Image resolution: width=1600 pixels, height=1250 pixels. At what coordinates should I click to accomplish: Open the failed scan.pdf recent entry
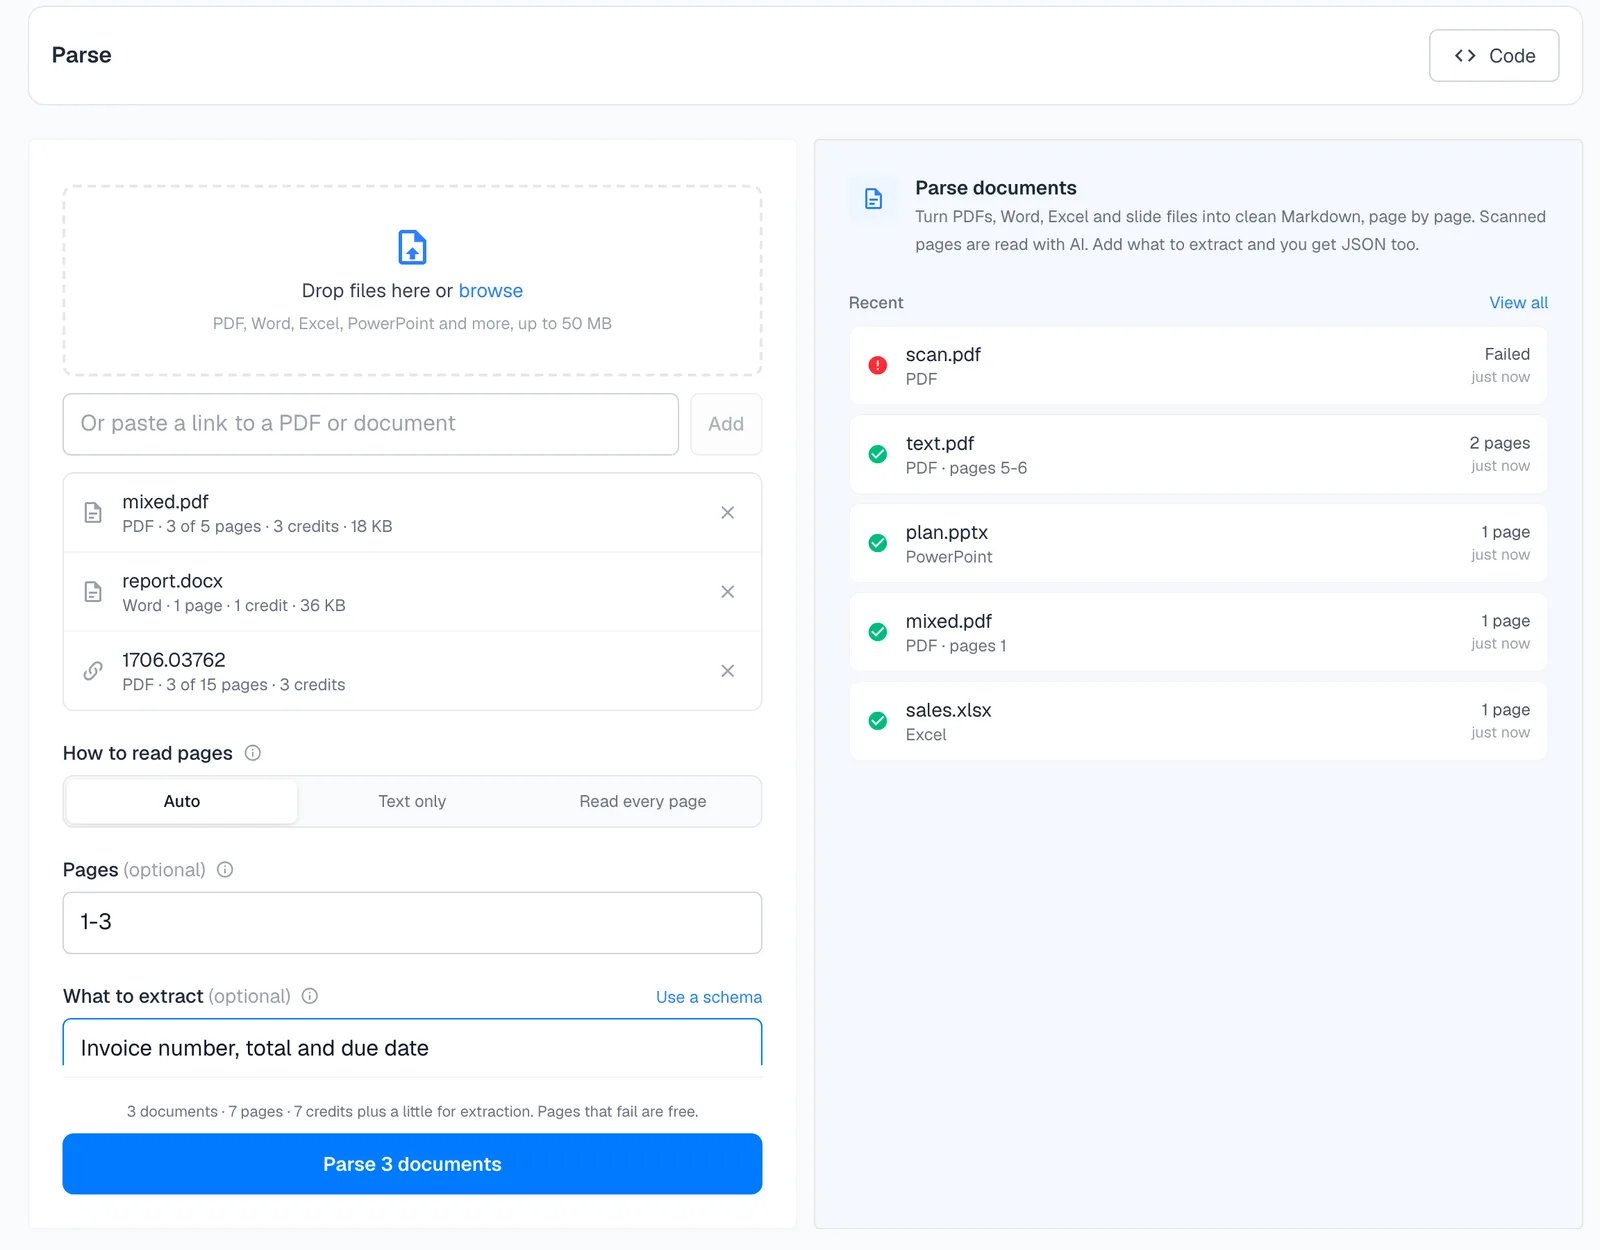click(x=1198, y=366)
